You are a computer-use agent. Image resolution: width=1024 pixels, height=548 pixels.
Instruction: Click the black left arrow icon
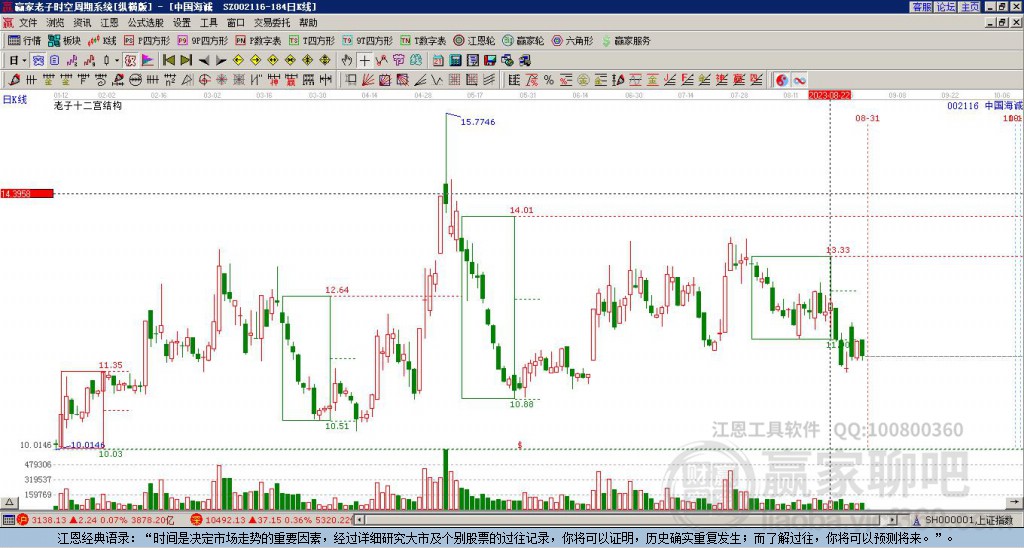pyautogui.click(x=203, y=61)
